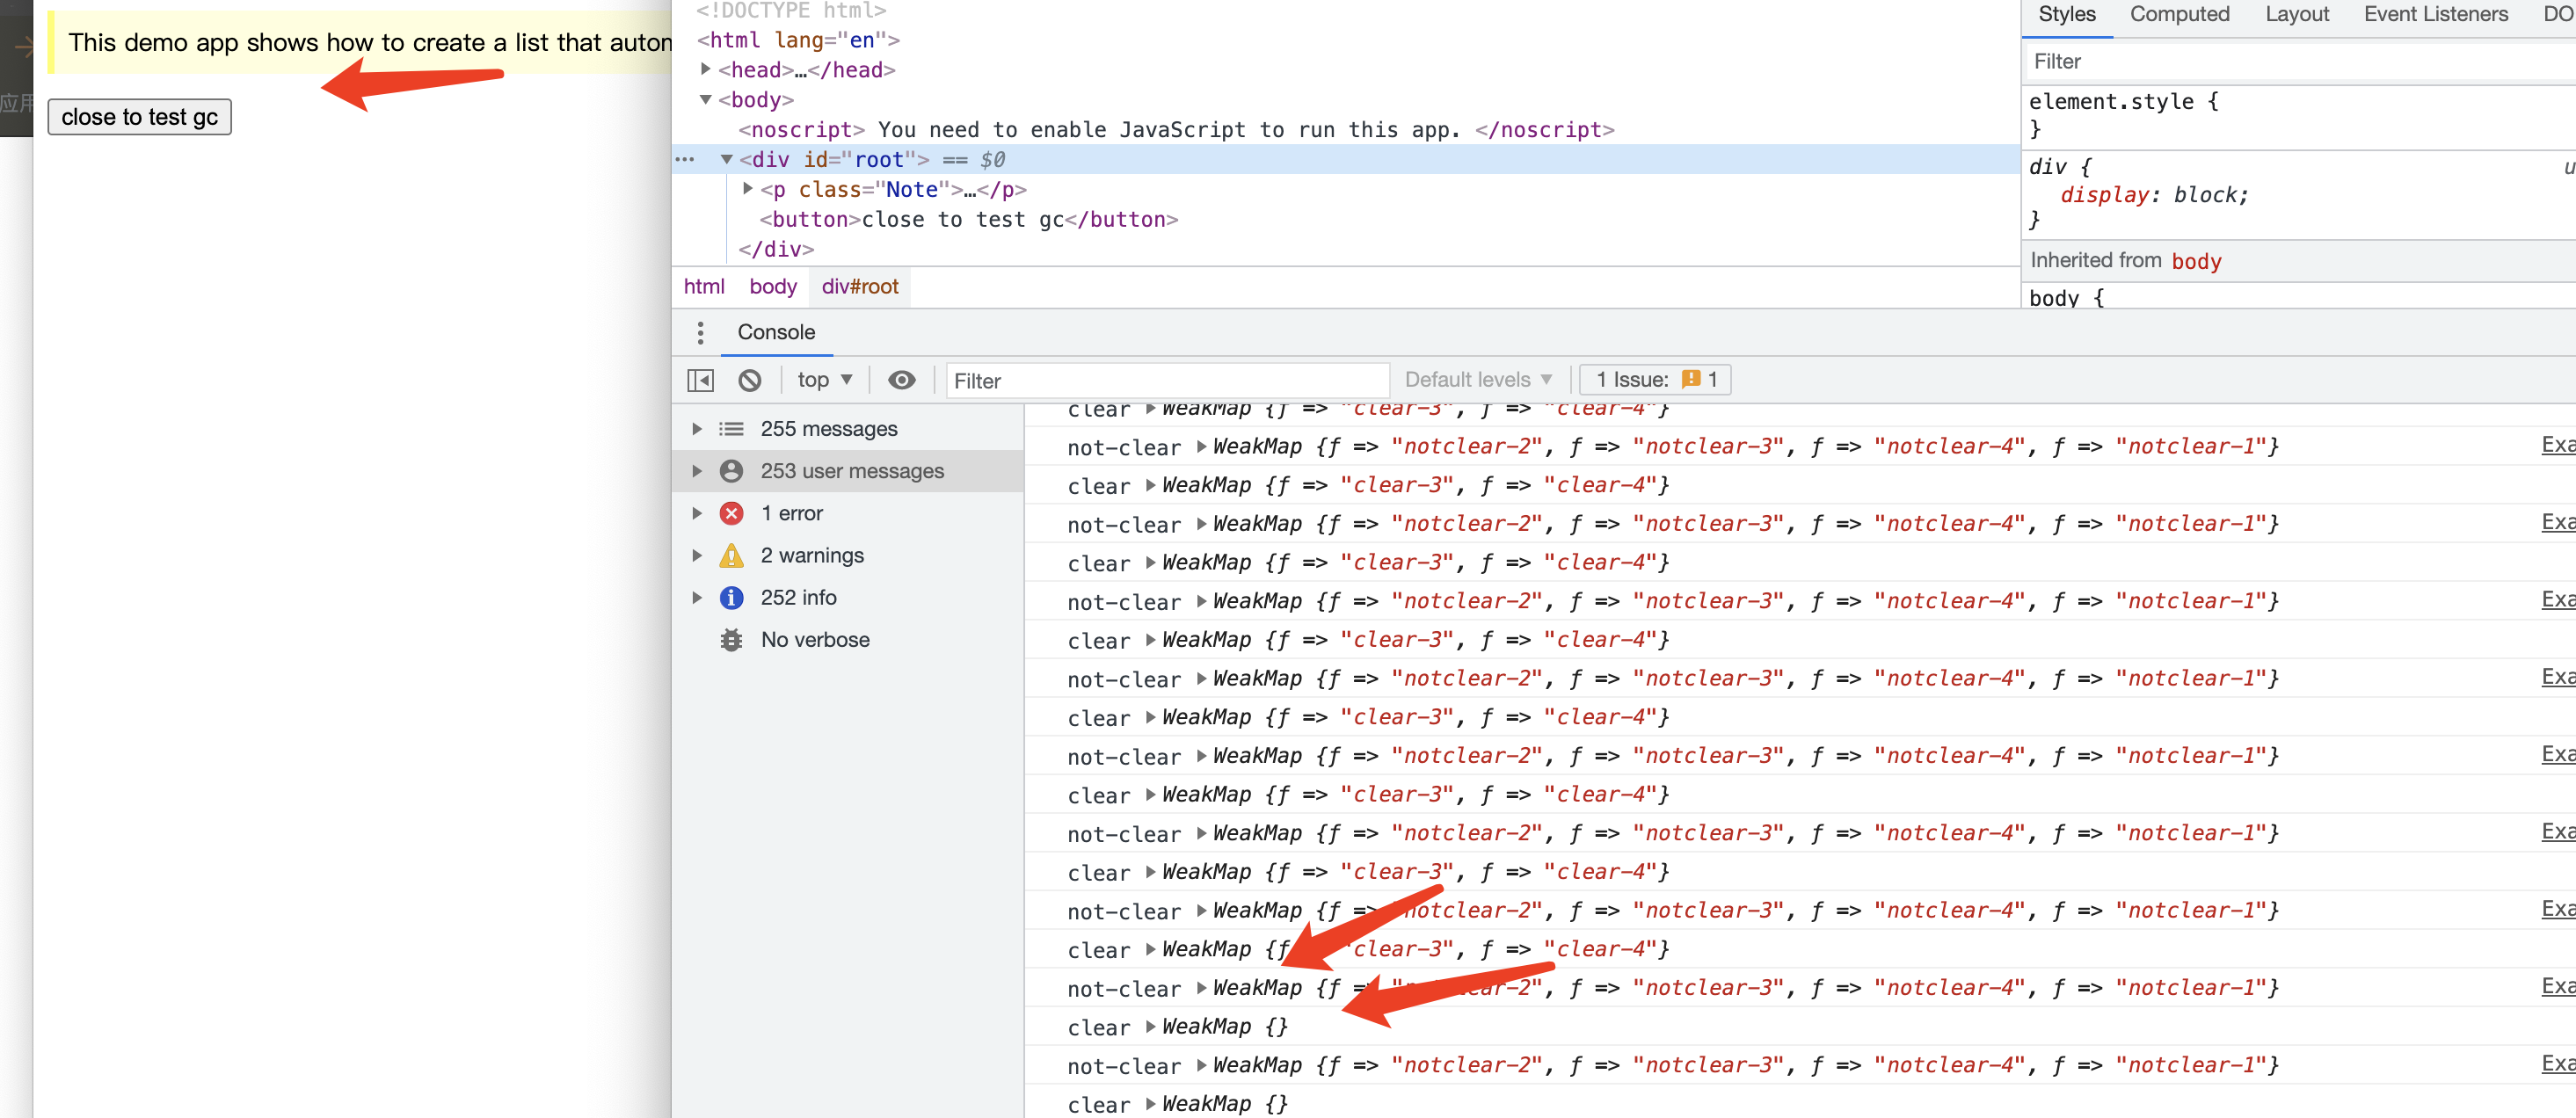Expand the 255 messages group

click(x=697, y=429)
